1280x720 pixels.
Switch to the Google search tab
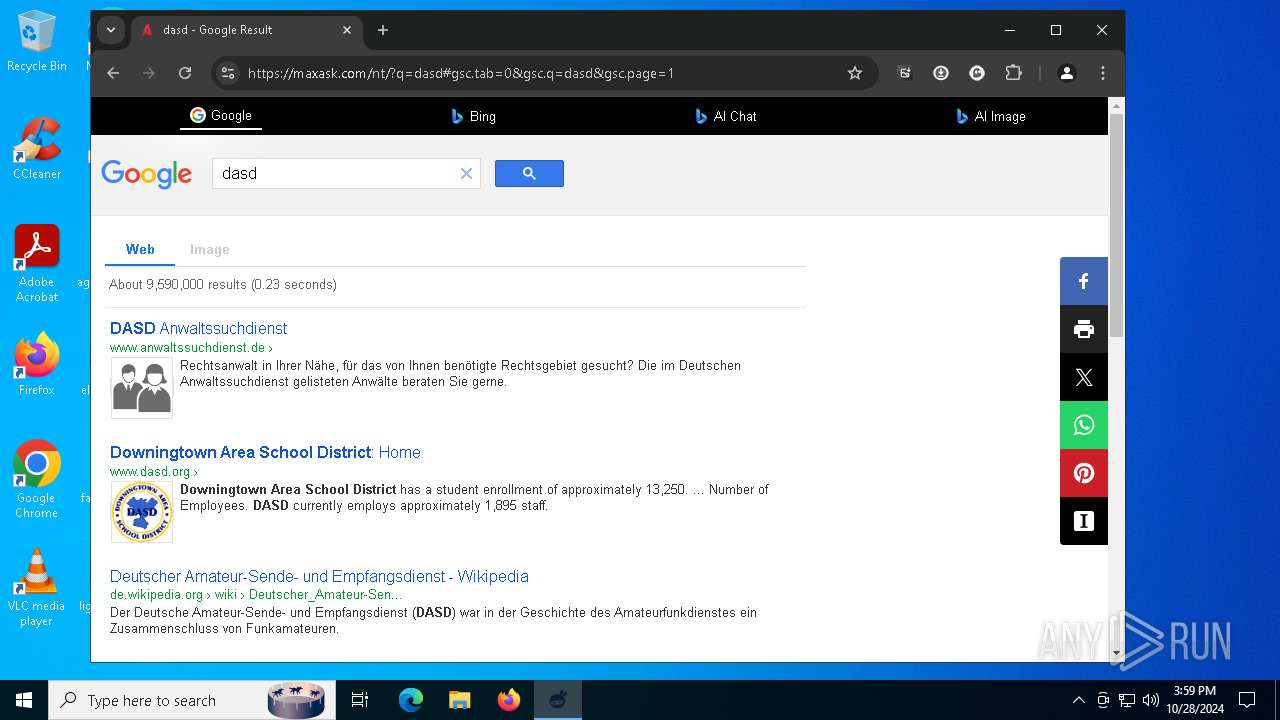[221, 116]
